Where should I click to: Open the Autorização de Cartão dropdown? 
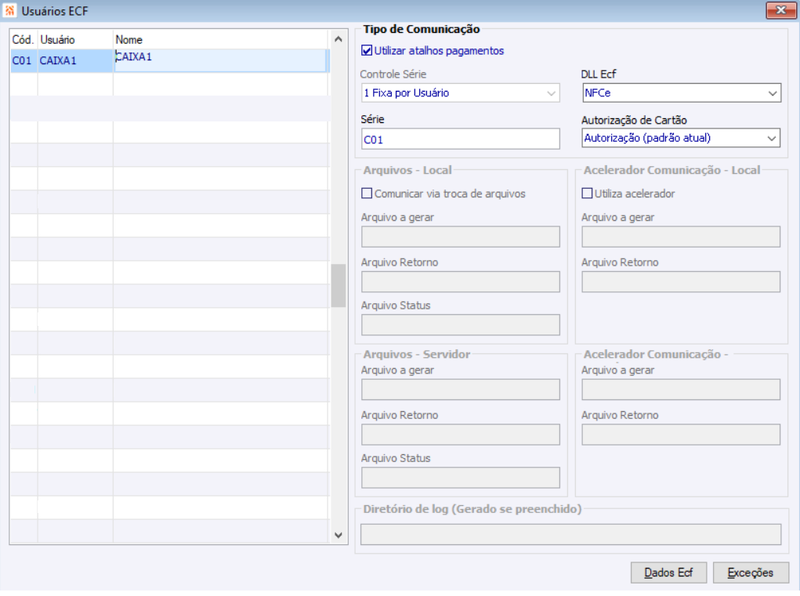pyautogui.click(x=681, y=138)
